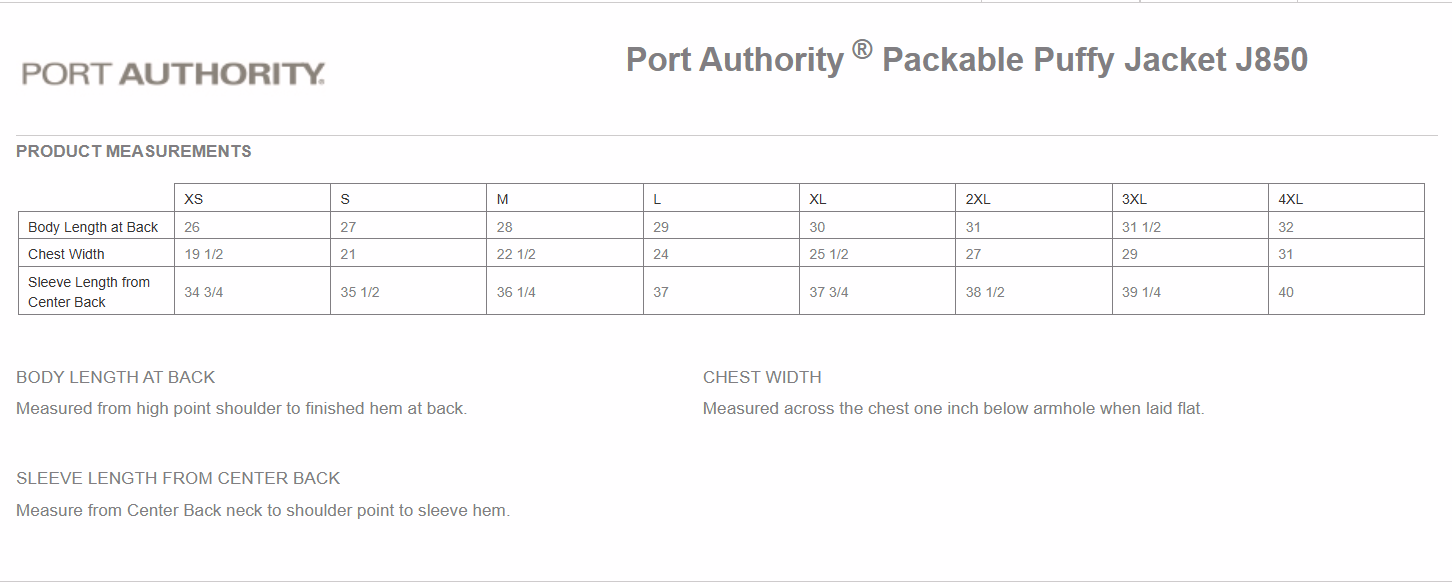Screen dimensions: 1452x583
Task: Click the S sleeve length cell 35 1/2
Action: pyautogui.click(x=360, y=292)
